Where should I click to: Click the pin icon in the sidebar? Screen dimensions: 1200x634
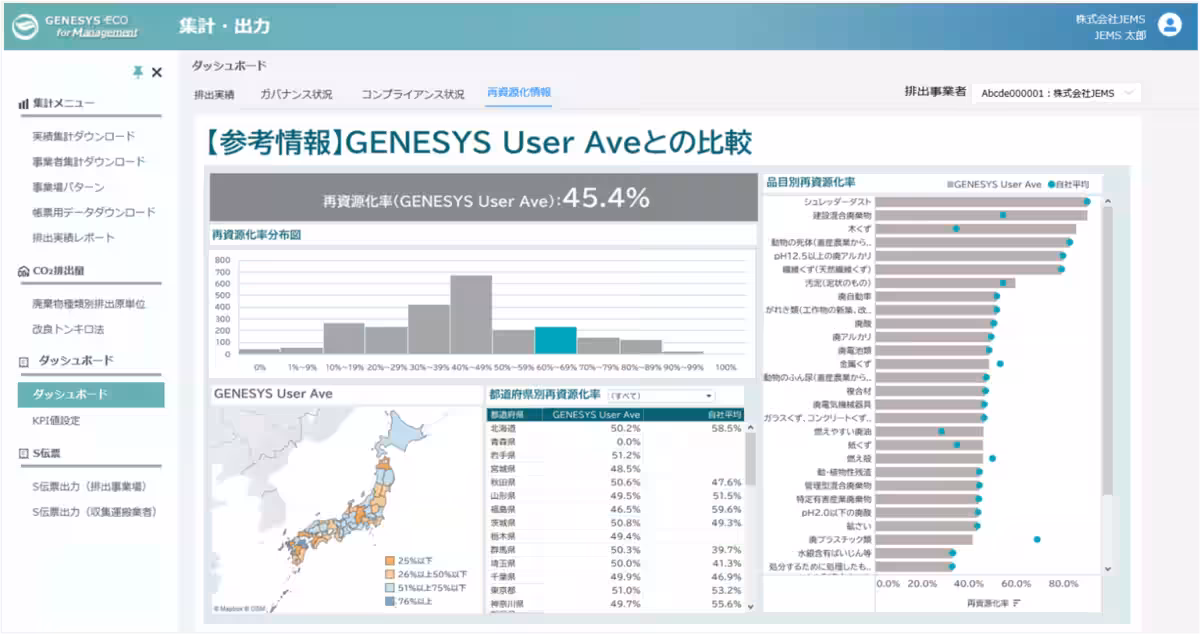(x=138, y=72)
